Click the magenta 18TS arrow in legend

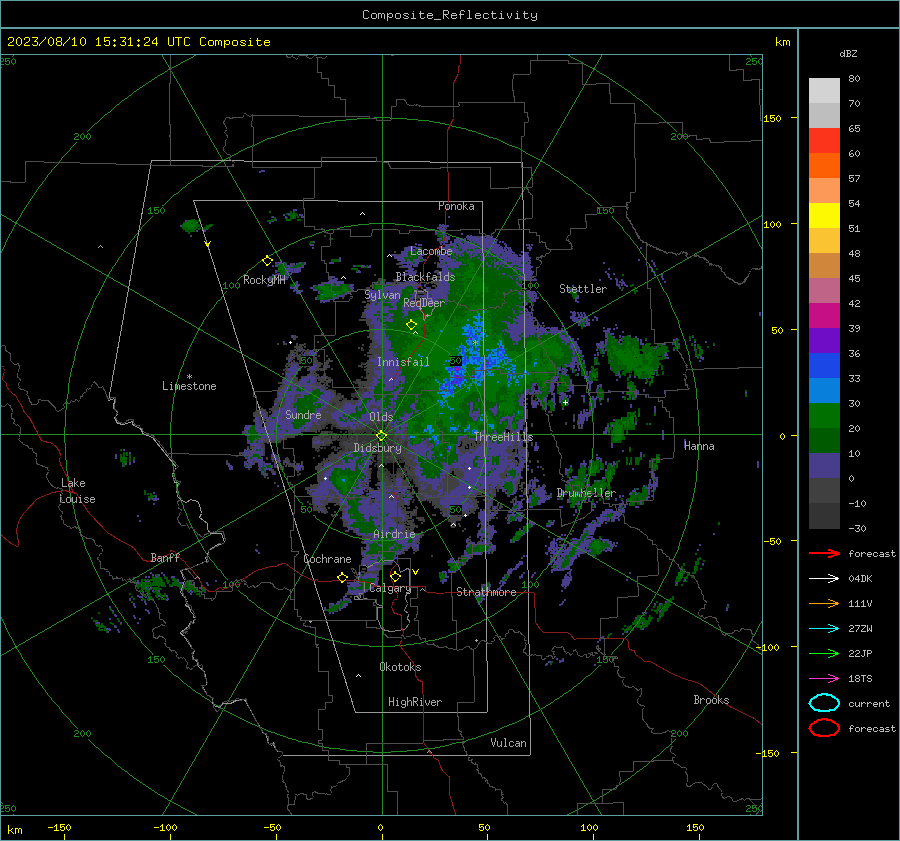point(824,679)
